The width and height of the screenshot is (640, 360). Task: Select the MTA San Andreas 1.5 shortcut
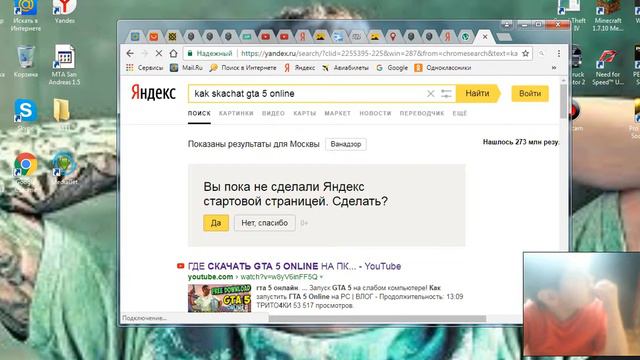pos(64,64)
